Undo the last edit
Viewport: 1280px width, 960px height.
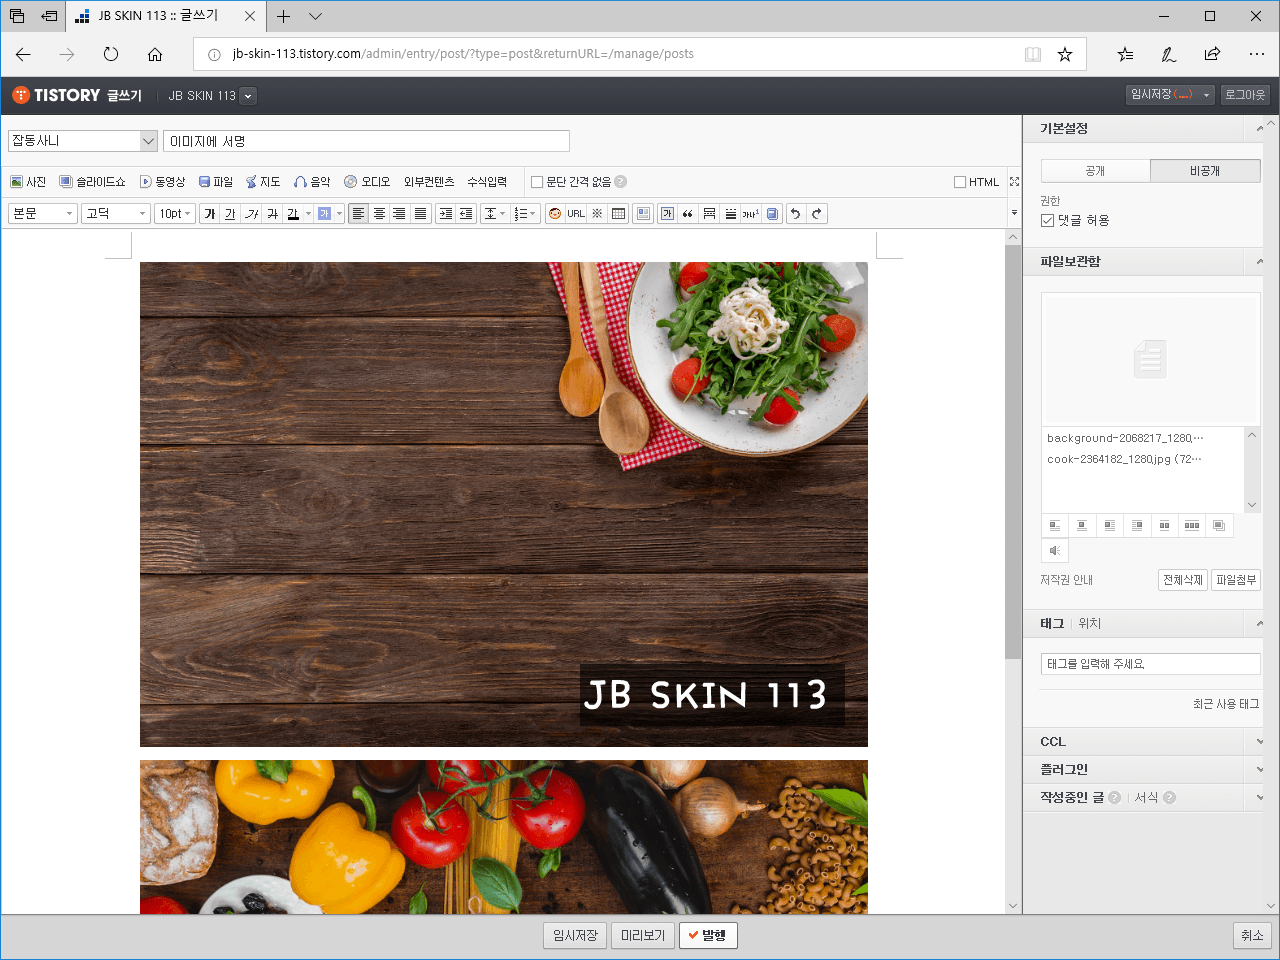click(796, 214)
